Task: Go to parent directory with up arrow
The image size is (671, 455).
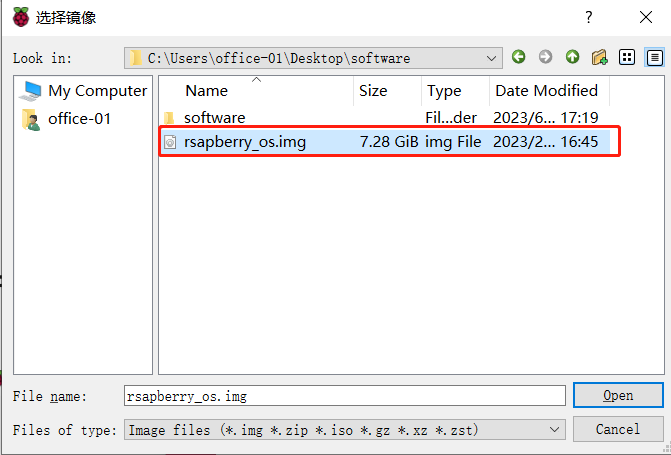Action: (x=573, y=57)
